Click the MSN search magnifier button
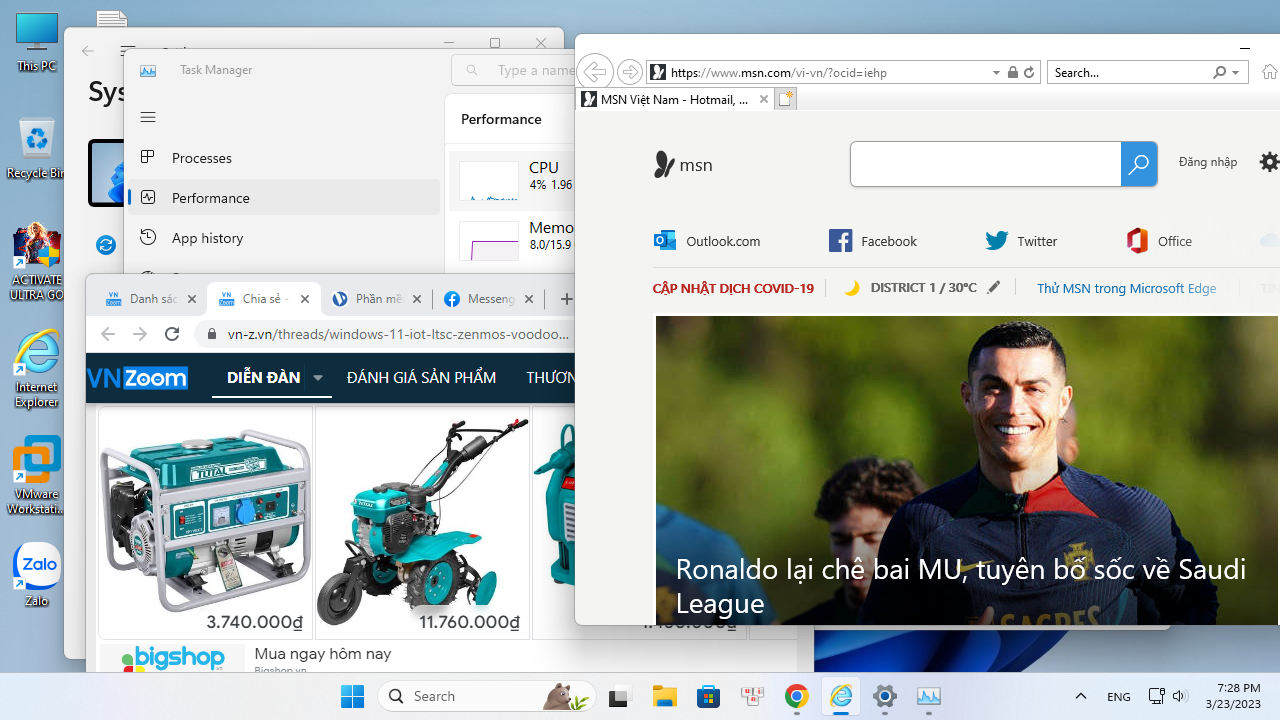The image size is (1280, 720). 1138,163
